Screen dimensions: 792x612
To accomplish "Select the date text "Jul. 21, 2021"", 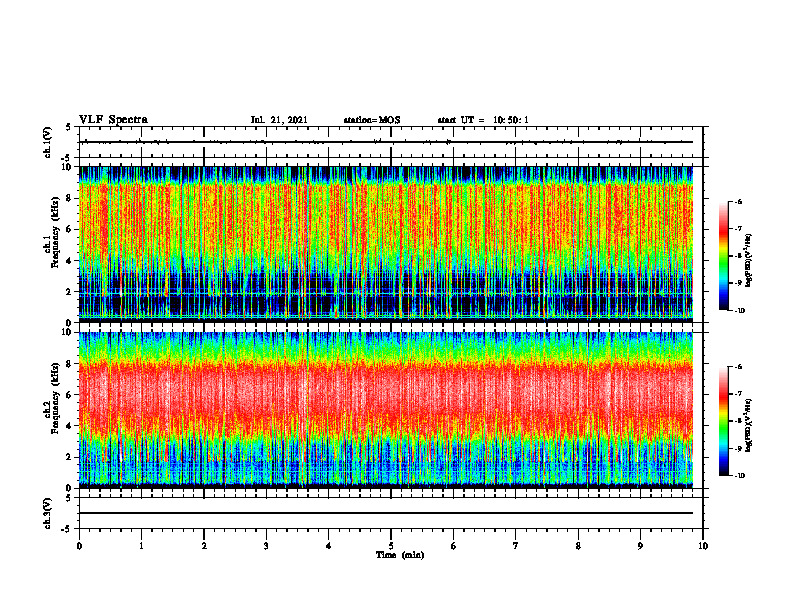I will click(x=279, y=120).
